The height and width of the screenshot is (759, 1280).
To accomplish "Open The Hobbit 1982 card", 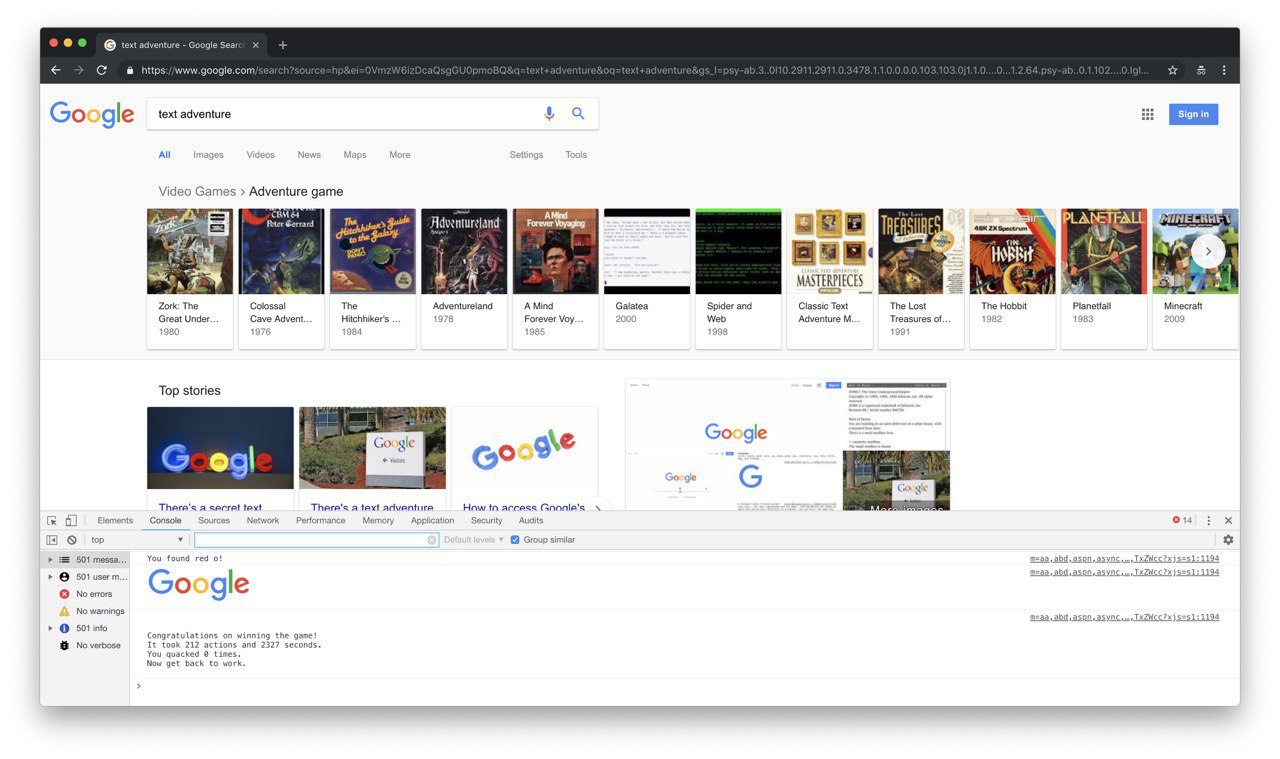I will point(1012,278).
